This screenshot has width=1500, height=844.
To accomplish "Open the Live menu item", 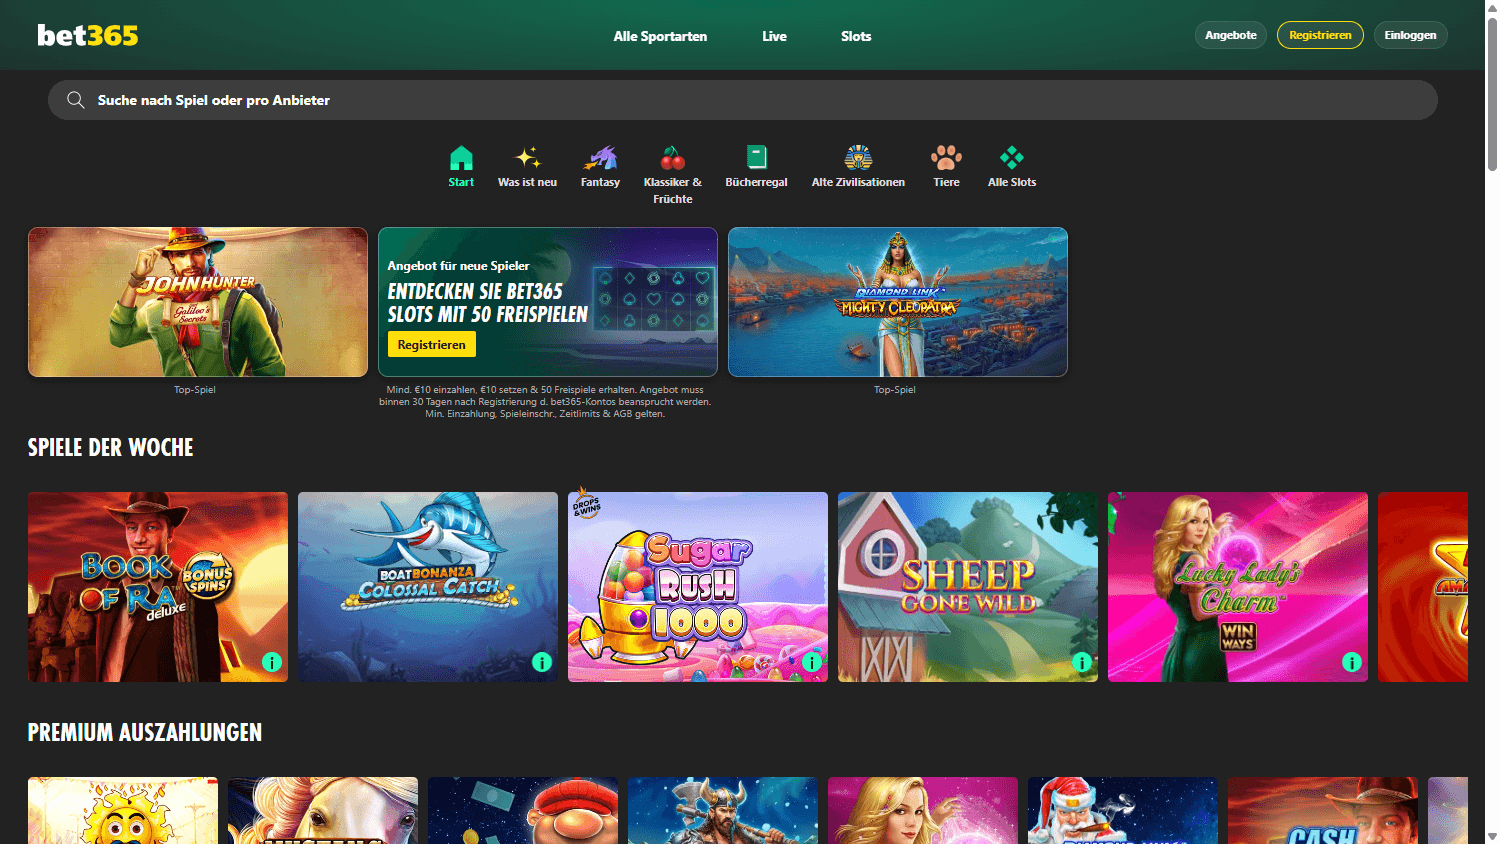I will (x=774, y=36).
